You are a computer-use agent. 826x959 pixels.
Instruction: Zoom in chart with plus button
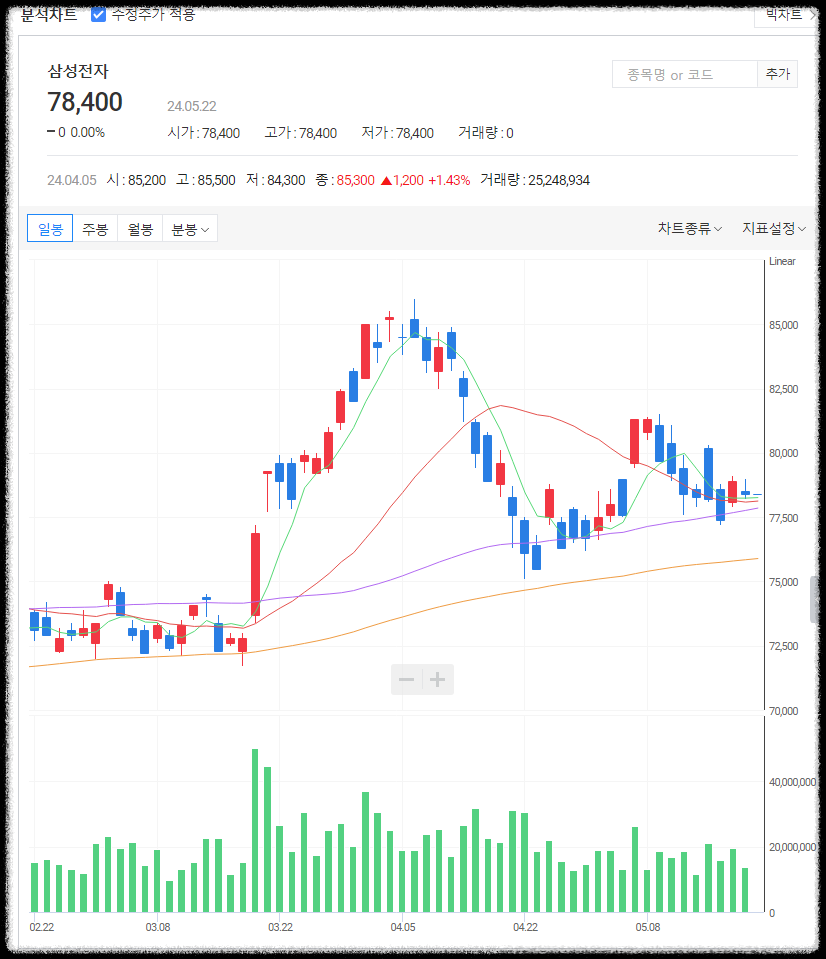pyautogui.click(x=438, y=679)
